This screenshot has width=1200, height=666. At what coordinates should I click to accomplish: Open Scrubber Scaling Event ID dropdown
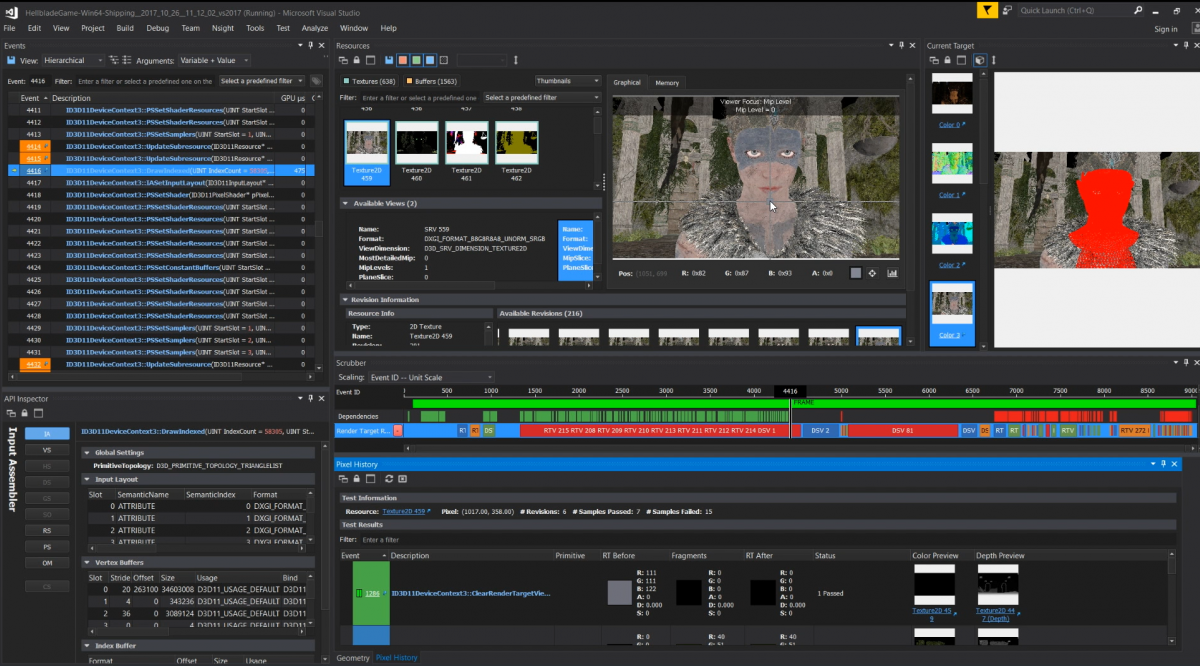tap(431, 377)
